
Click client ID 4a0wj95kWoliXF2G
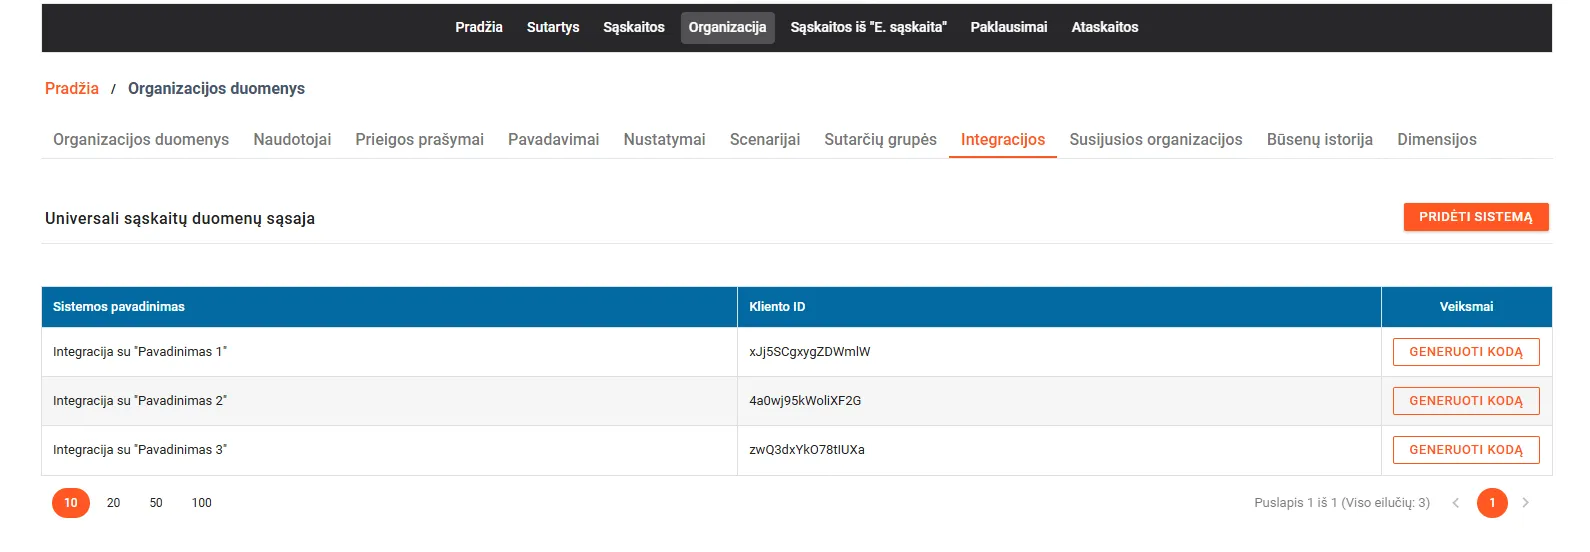pyautogui.click(x=805, y=401)
